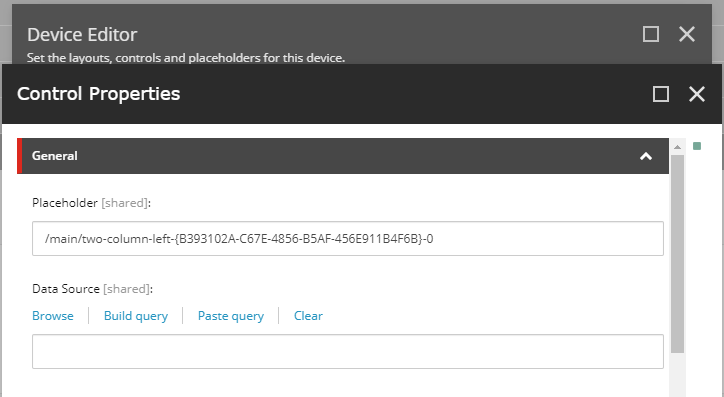Focus the Placeholder text field

click(348, 239)
